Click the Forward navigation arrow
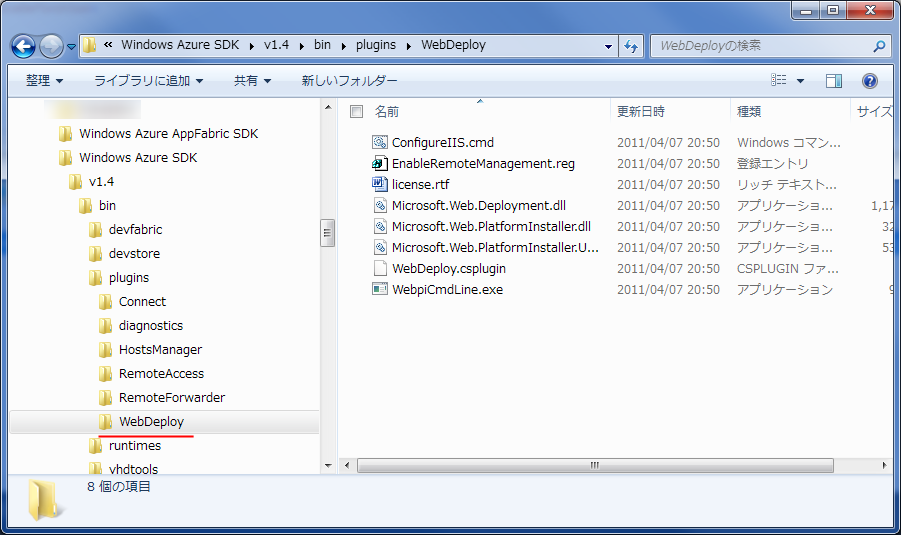This screenshot has height=535, width=901. coord(51,47)
